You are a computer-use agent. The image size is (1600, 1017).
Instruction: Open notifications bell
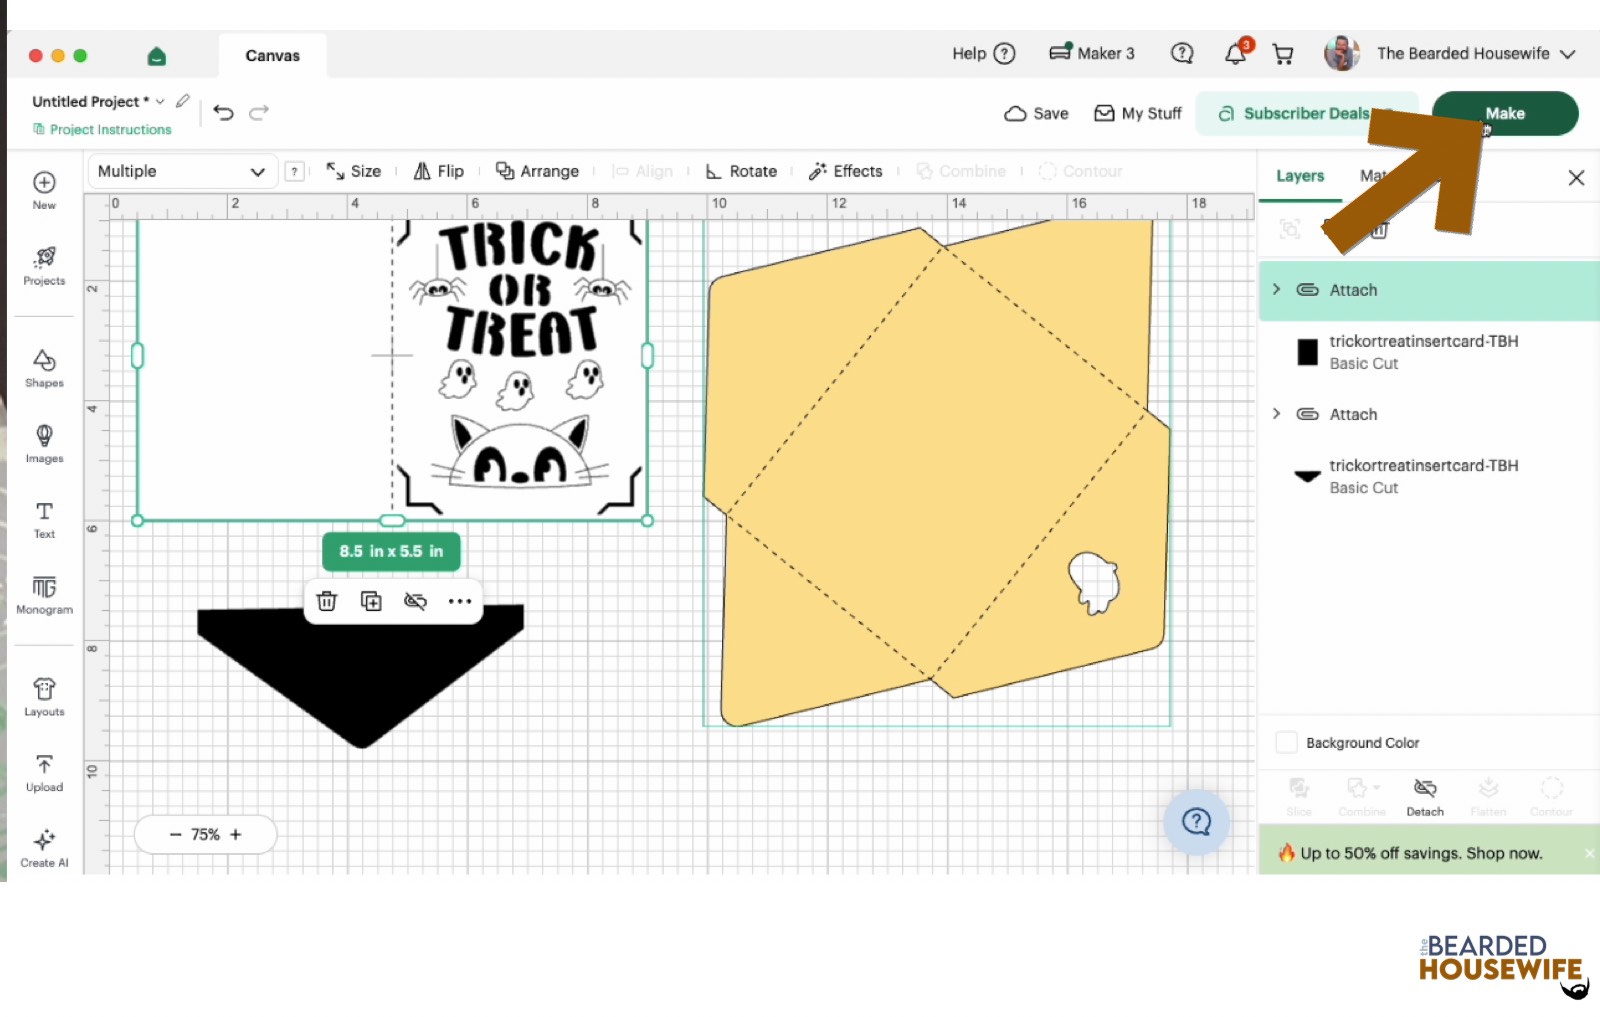click(1236, 54)
